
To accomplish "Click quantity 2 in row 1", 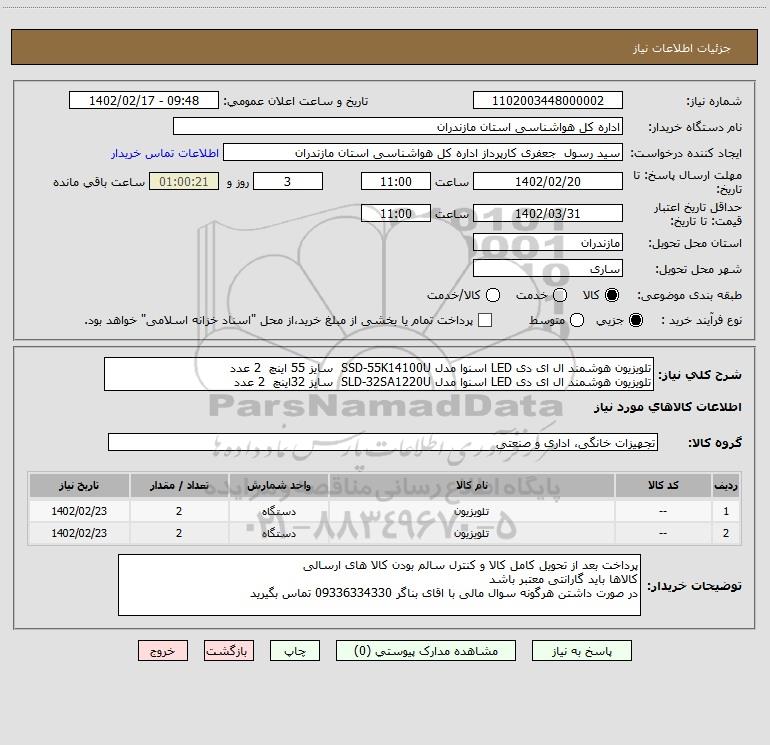I will pos(179,511).
